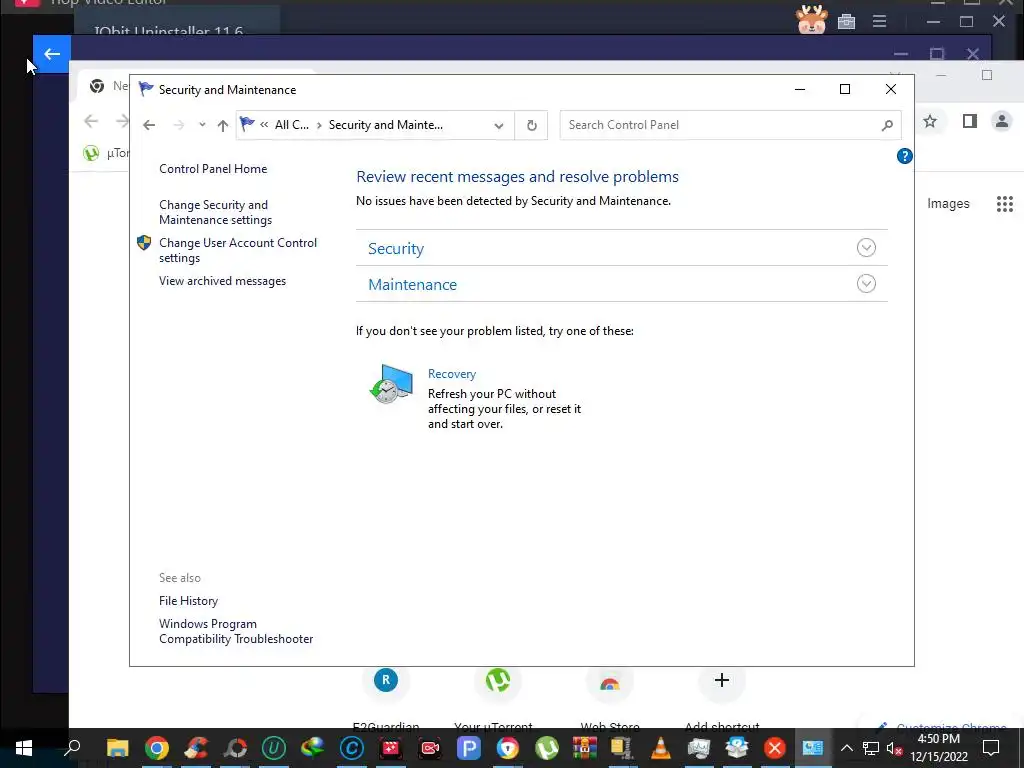Viewport: 1024px width, 768px height.
Task: Open VLC media player from taskbar
Action: pos(661,748)
